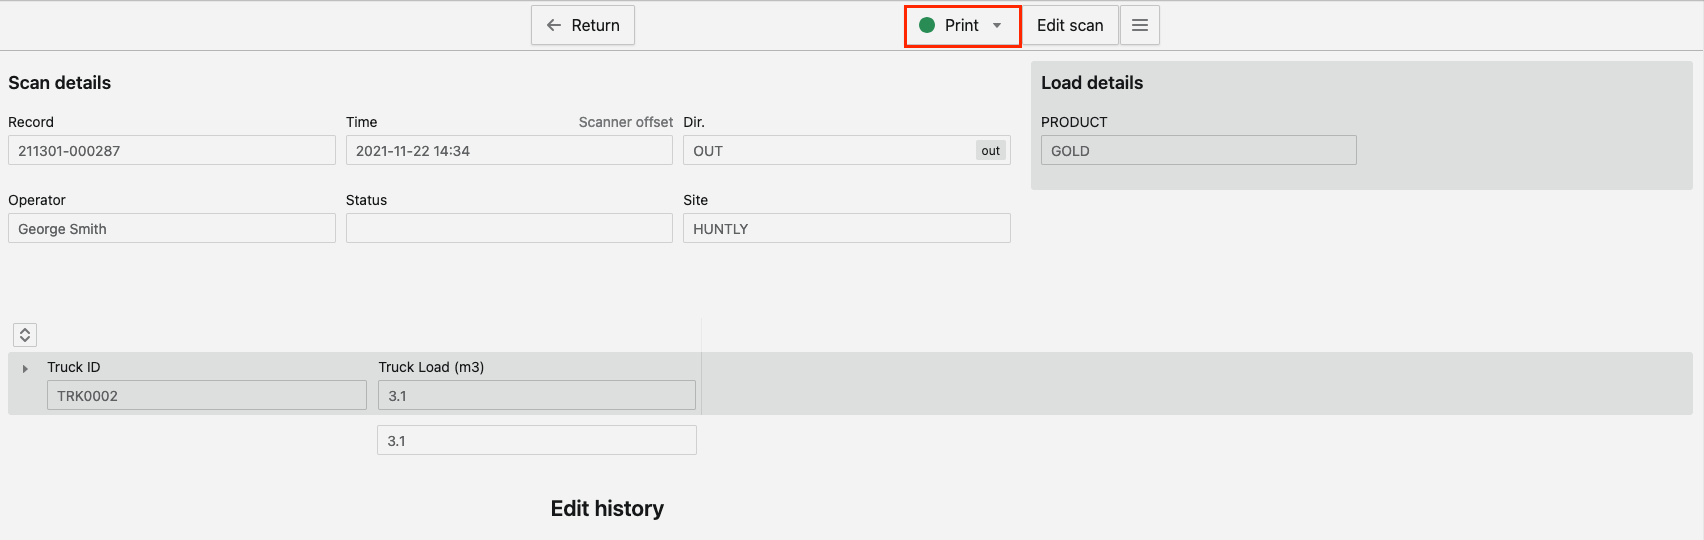Click the Site field HUNTLY
1704x540 pixels.
click(846, 229)
